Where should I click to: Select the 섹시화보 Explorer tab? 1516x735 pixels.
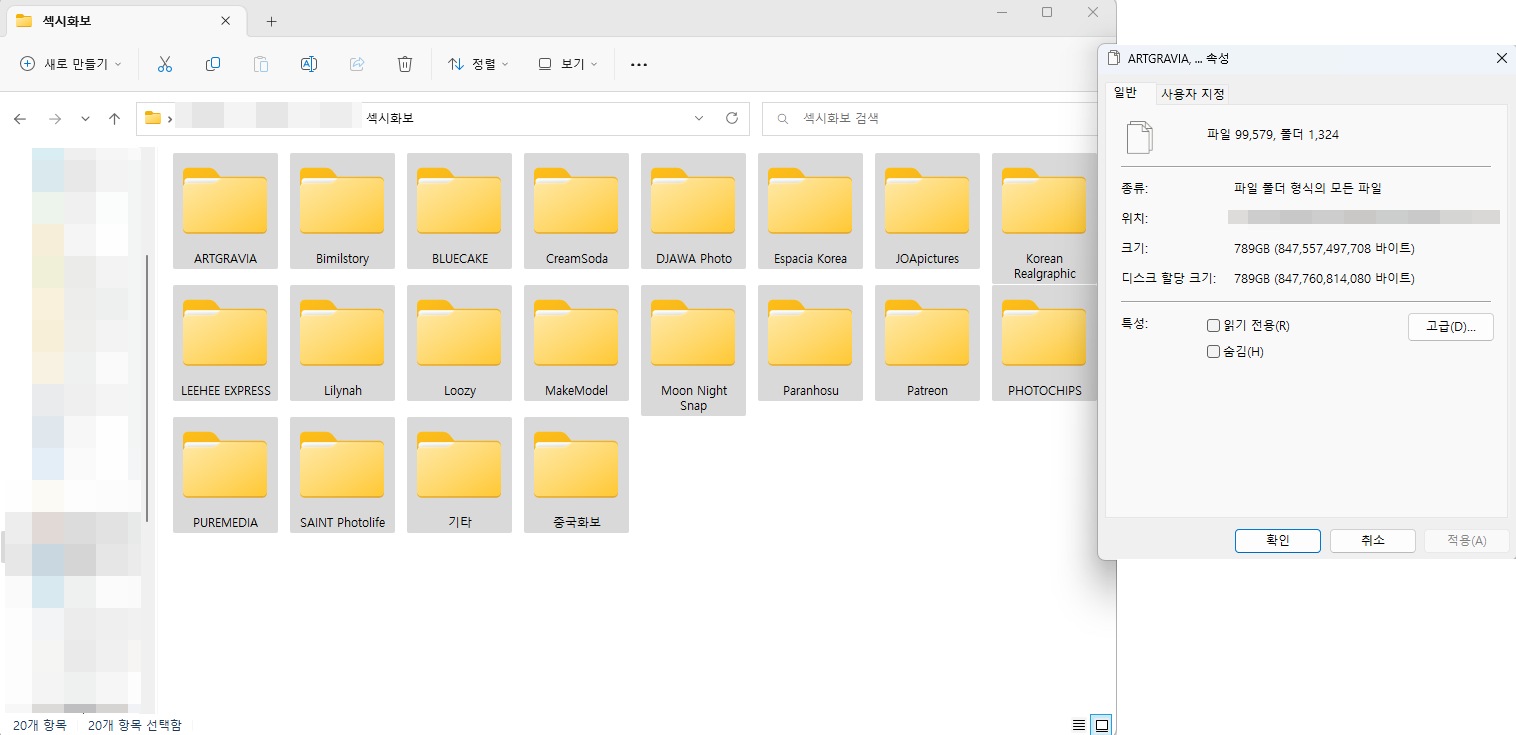pyautogui.click(x=125, y=21)
